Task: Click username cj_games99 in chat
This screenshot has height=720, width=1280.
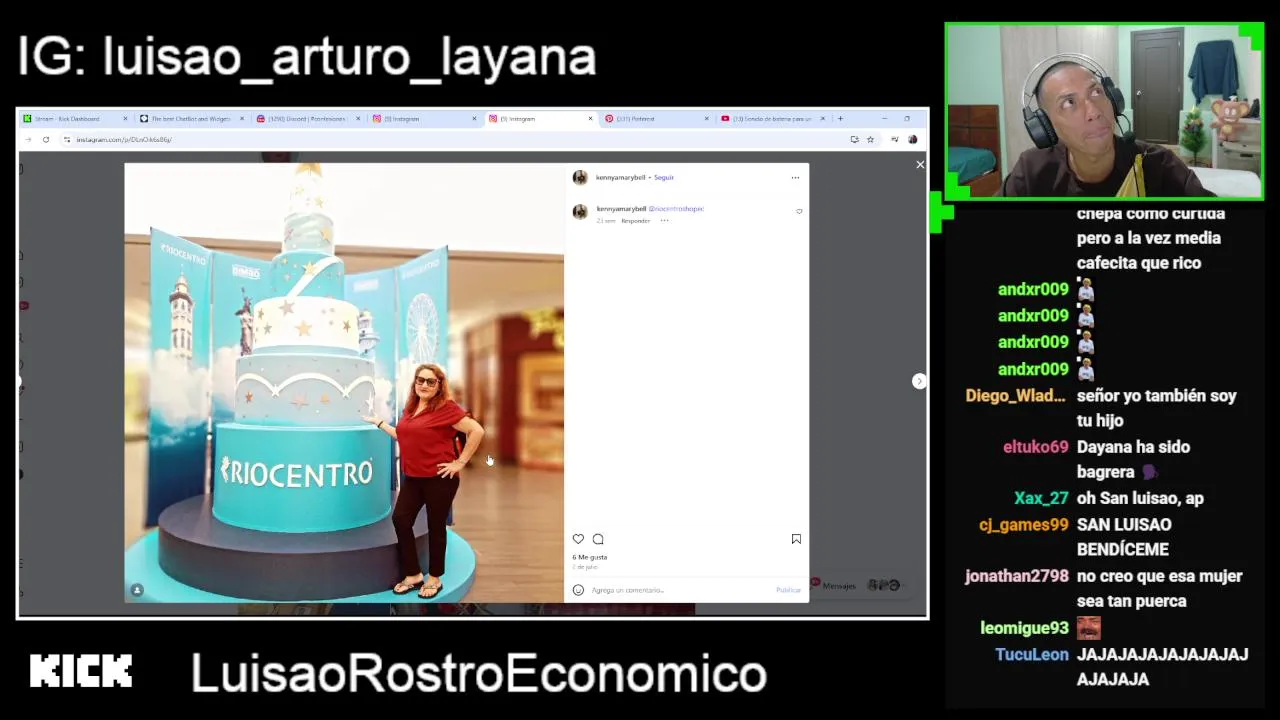Action: (1024, 524)
